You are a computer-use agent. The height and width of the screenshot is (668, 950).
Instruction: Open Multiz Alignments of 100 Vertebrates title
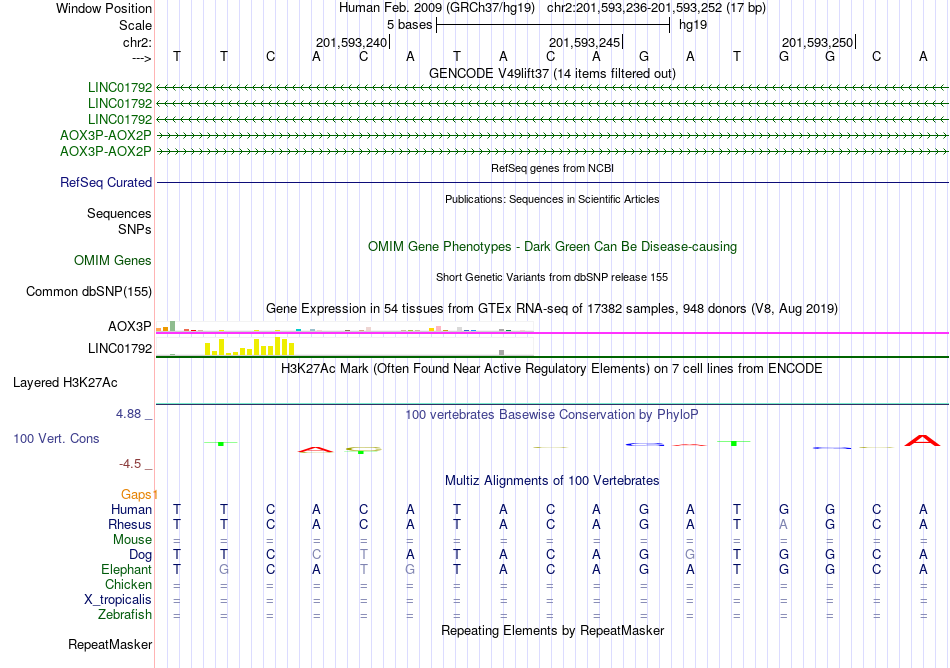(x=552, y=480)
